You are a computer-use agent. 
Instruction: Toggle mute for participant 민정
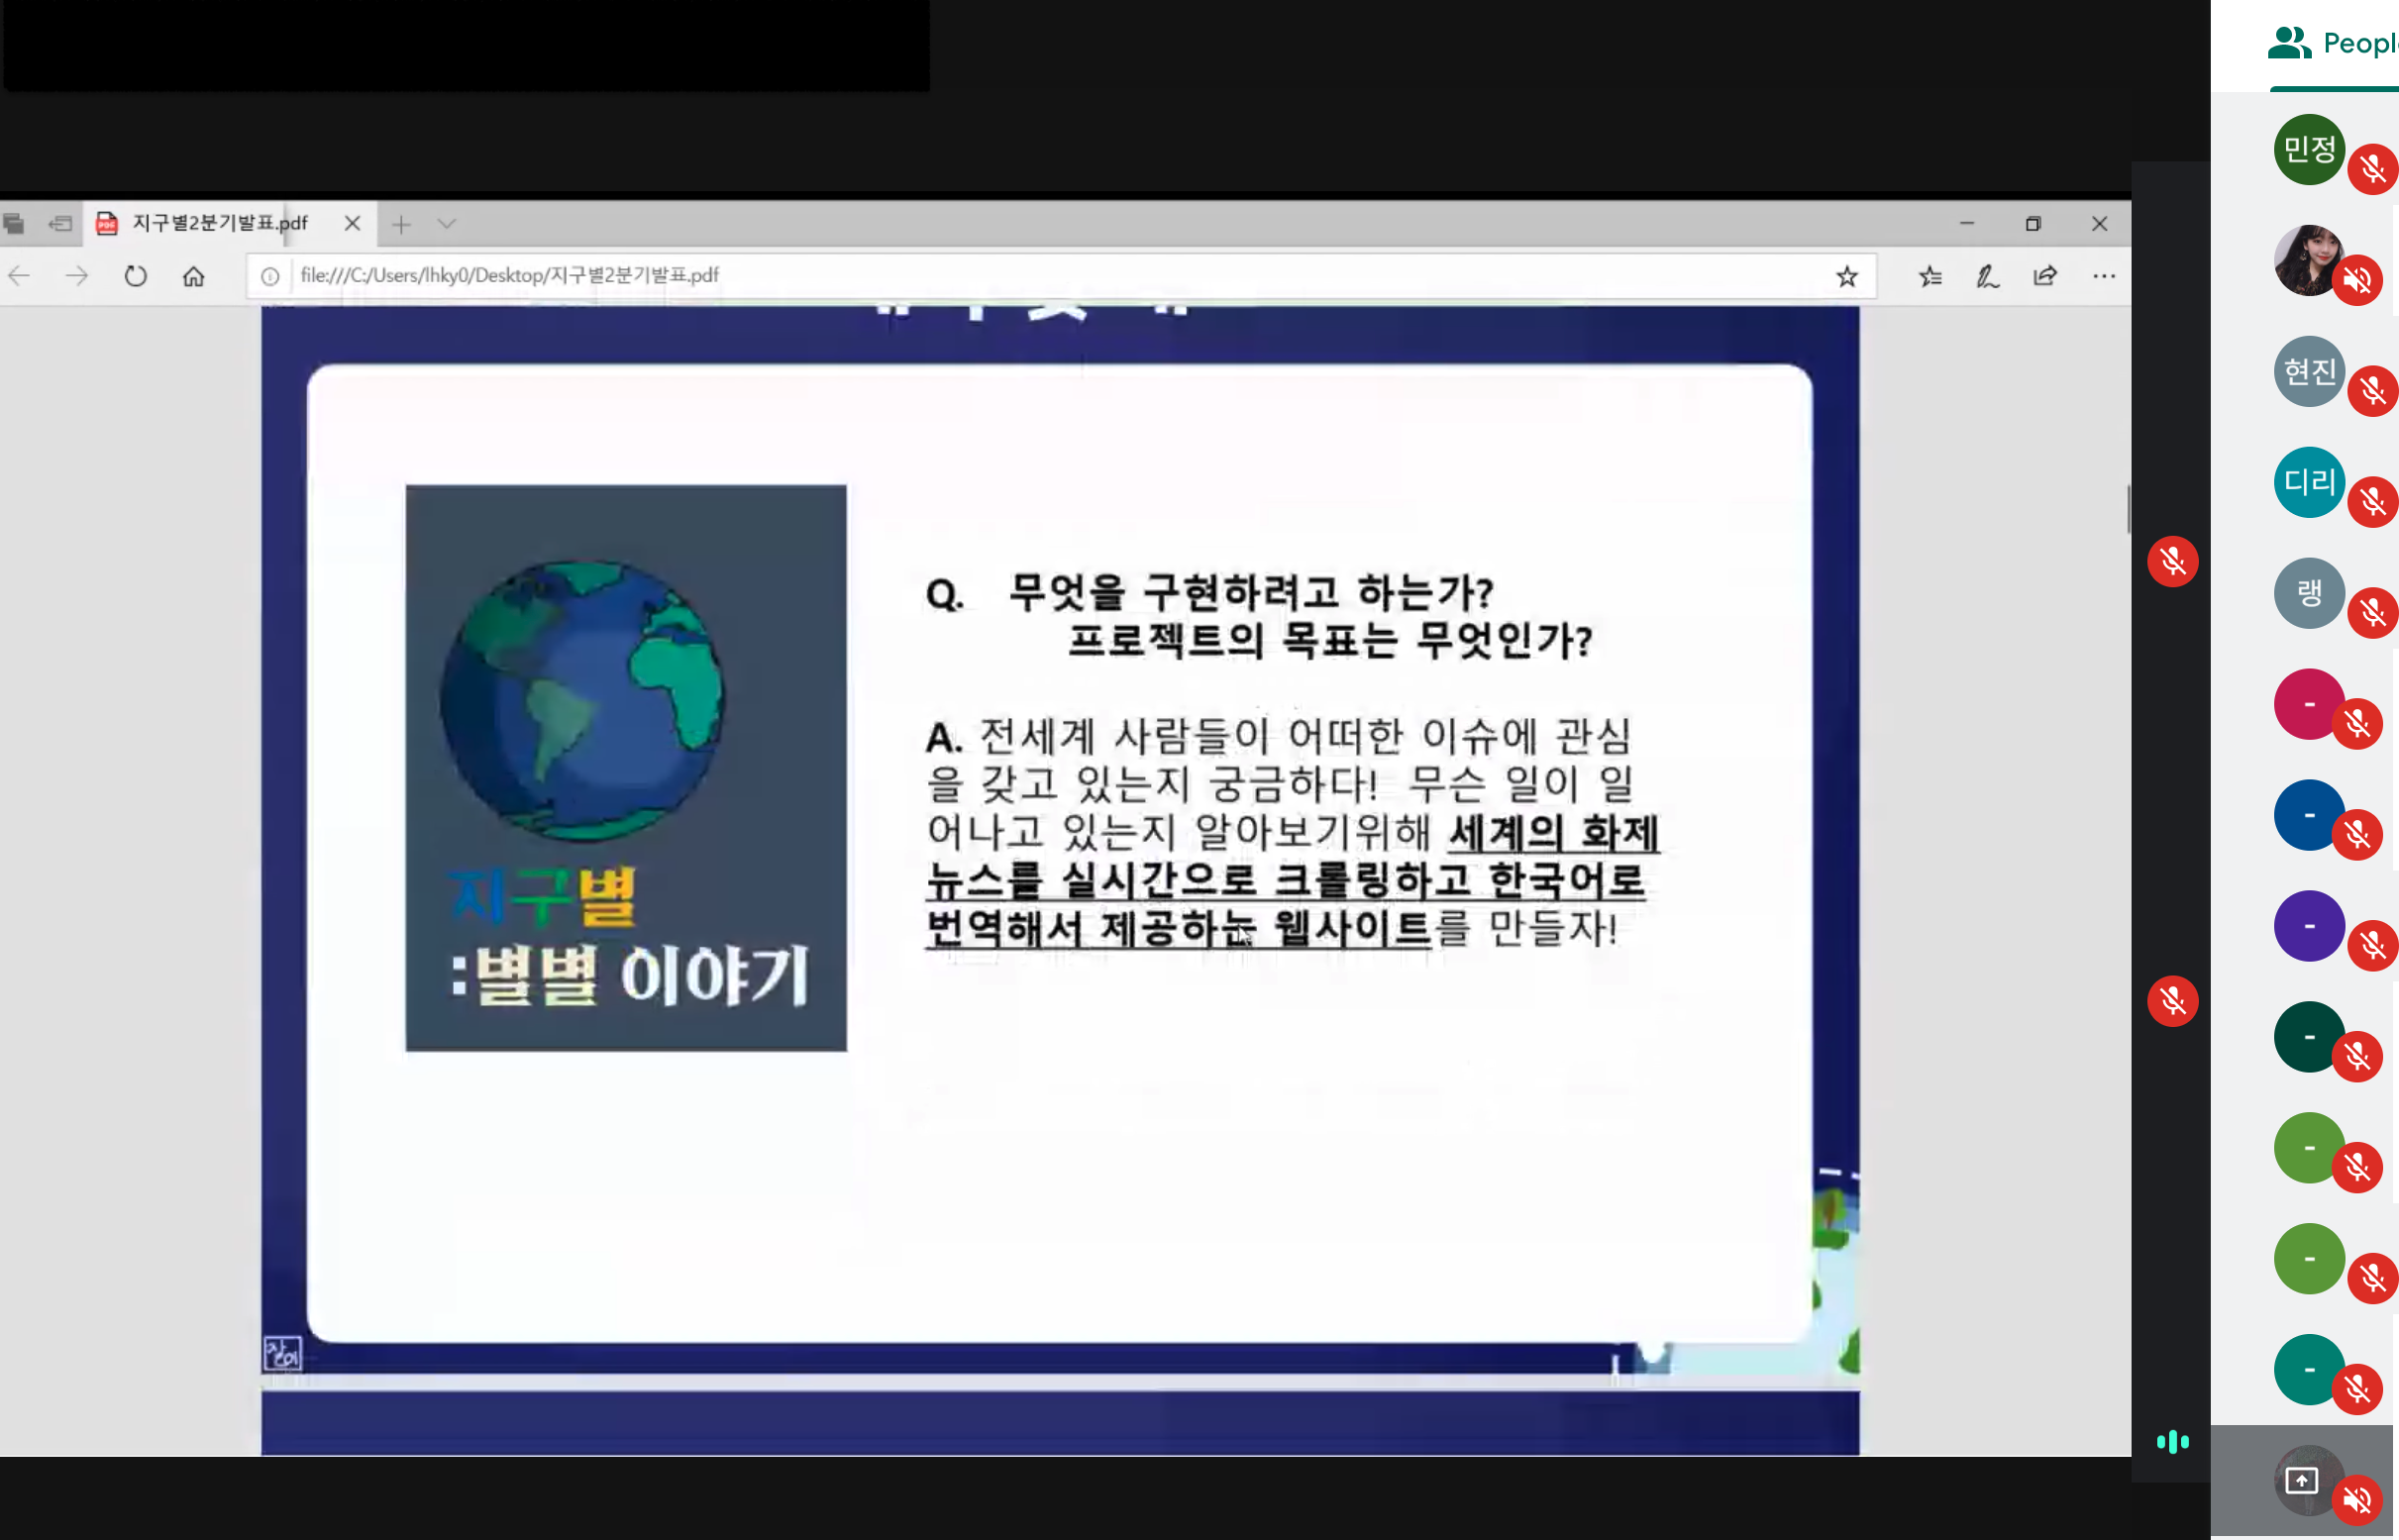2372,170
